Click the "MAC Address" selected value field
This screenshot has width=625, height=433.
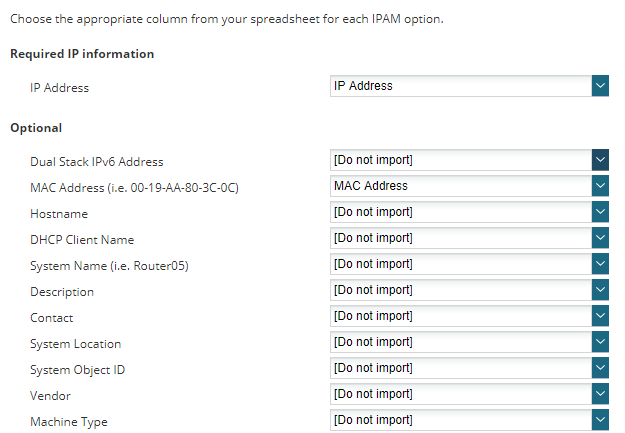460,186
